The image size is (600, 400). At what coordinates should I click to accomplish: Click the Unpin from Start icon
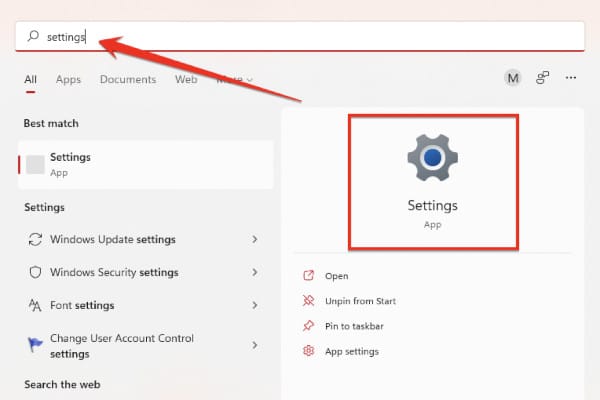308,301
